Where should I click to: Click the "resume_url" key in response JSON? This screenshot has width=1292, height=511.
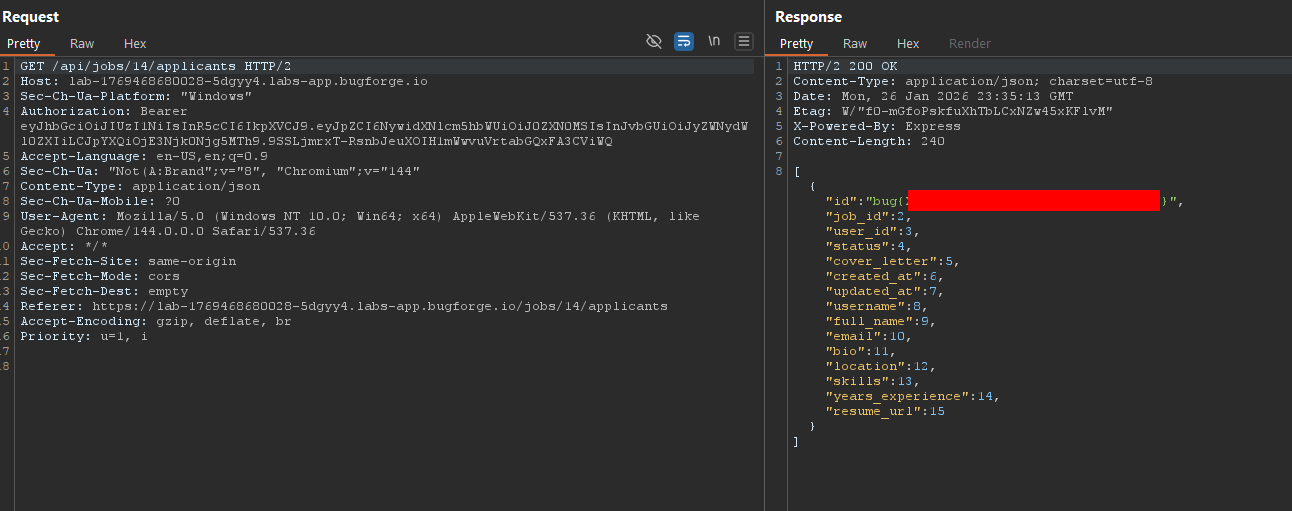click(870, 411)
